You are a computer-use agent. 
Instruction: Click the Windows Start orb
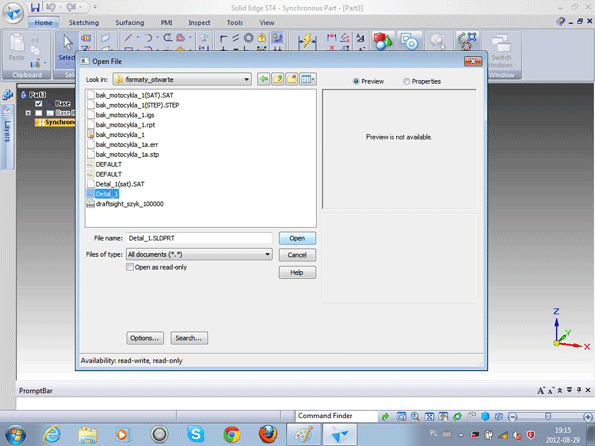15,434
